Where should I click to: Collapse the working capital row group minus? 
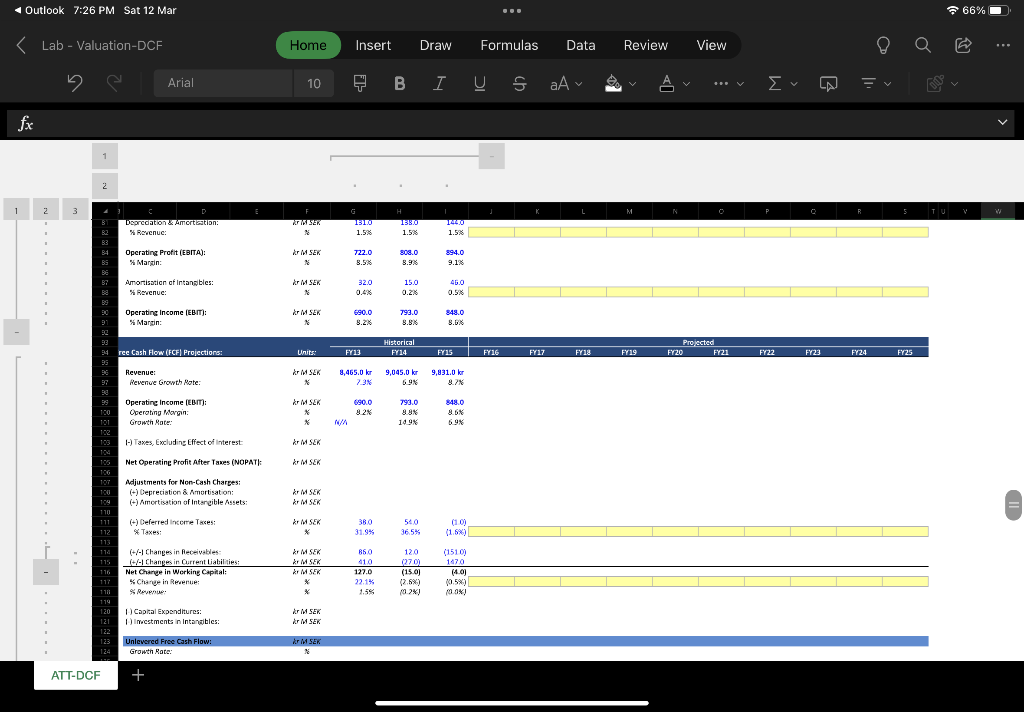46,572
